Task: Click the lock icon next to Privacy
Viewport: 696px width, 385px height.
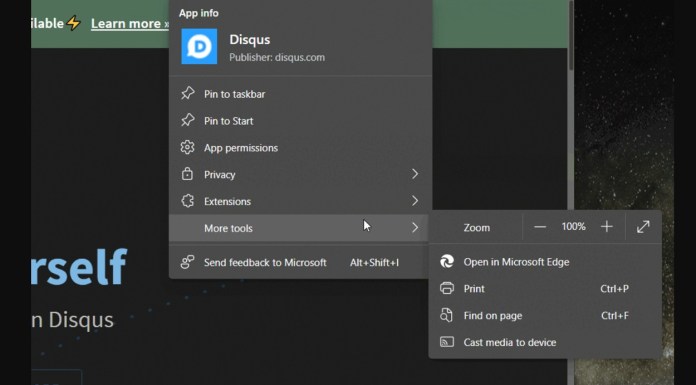Action: click(187, 174)
